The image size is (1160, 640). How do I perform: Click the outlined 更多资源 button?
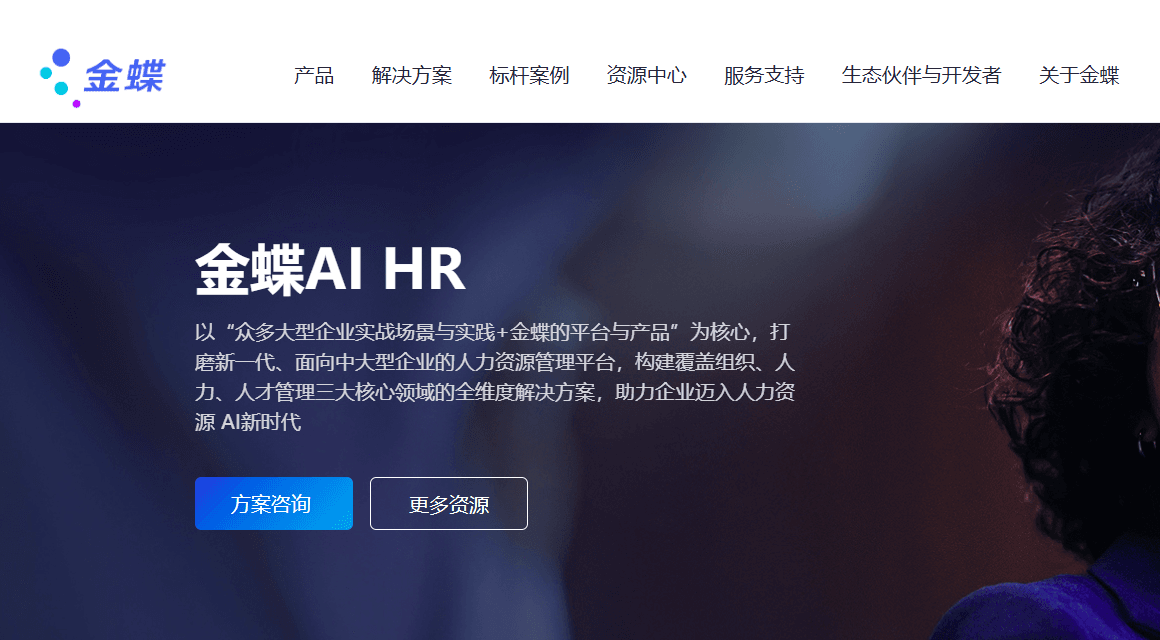tap(449, 504)
